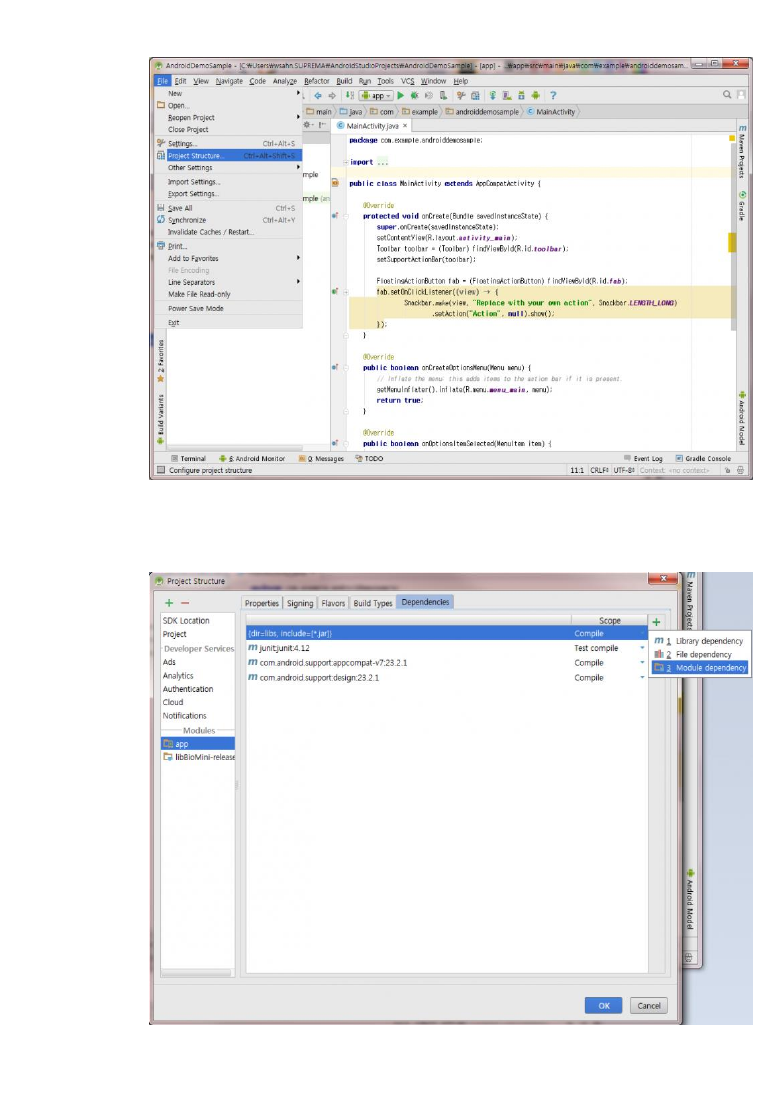Select Library dependency from popup
Viewport: 761px width, 1107px height.
pos(700,641)
